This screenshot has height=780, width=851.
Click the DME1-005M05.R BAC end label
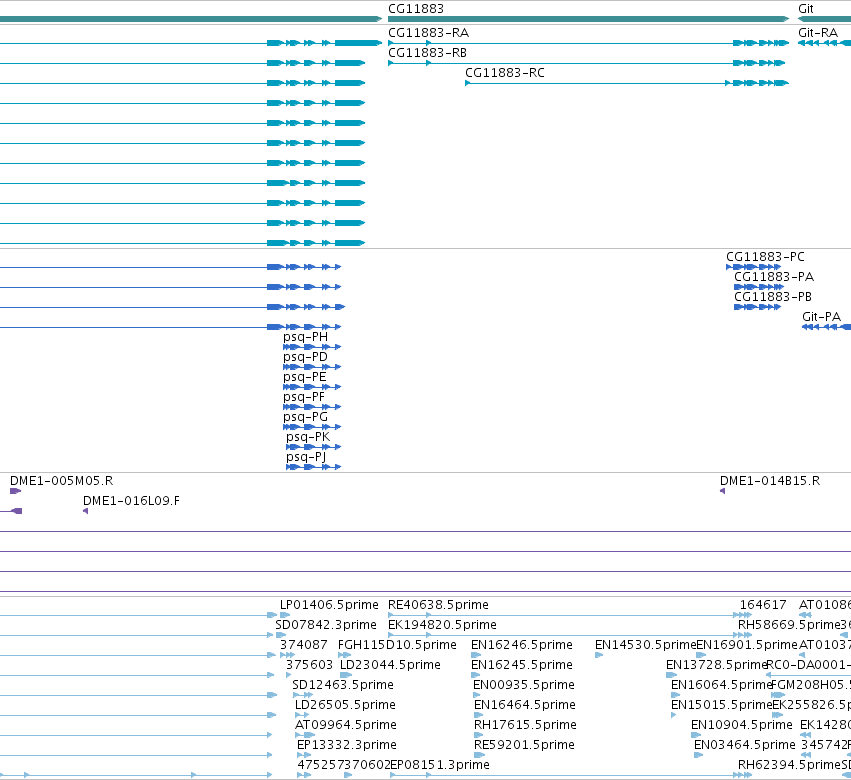61,481
